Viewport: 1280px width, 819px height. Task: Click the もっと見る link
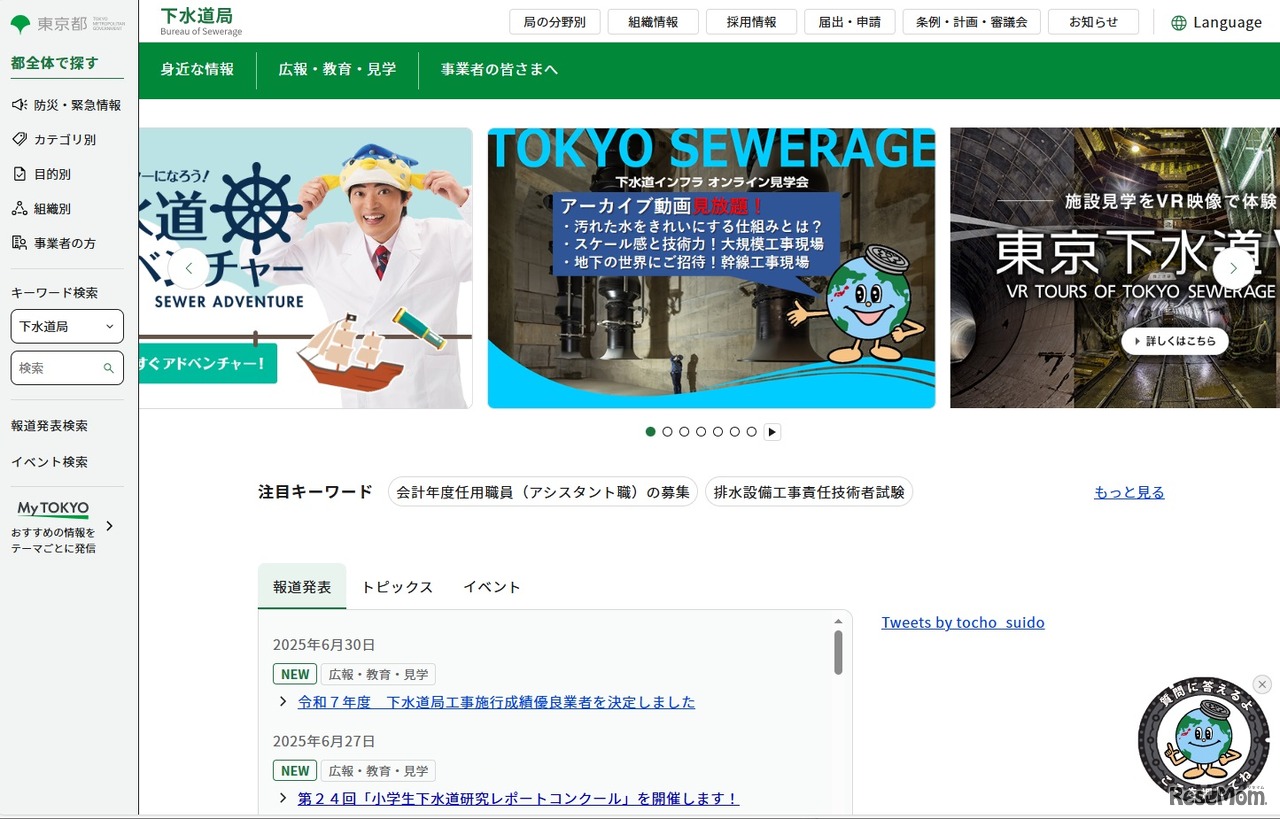(x=1129, y=492)
